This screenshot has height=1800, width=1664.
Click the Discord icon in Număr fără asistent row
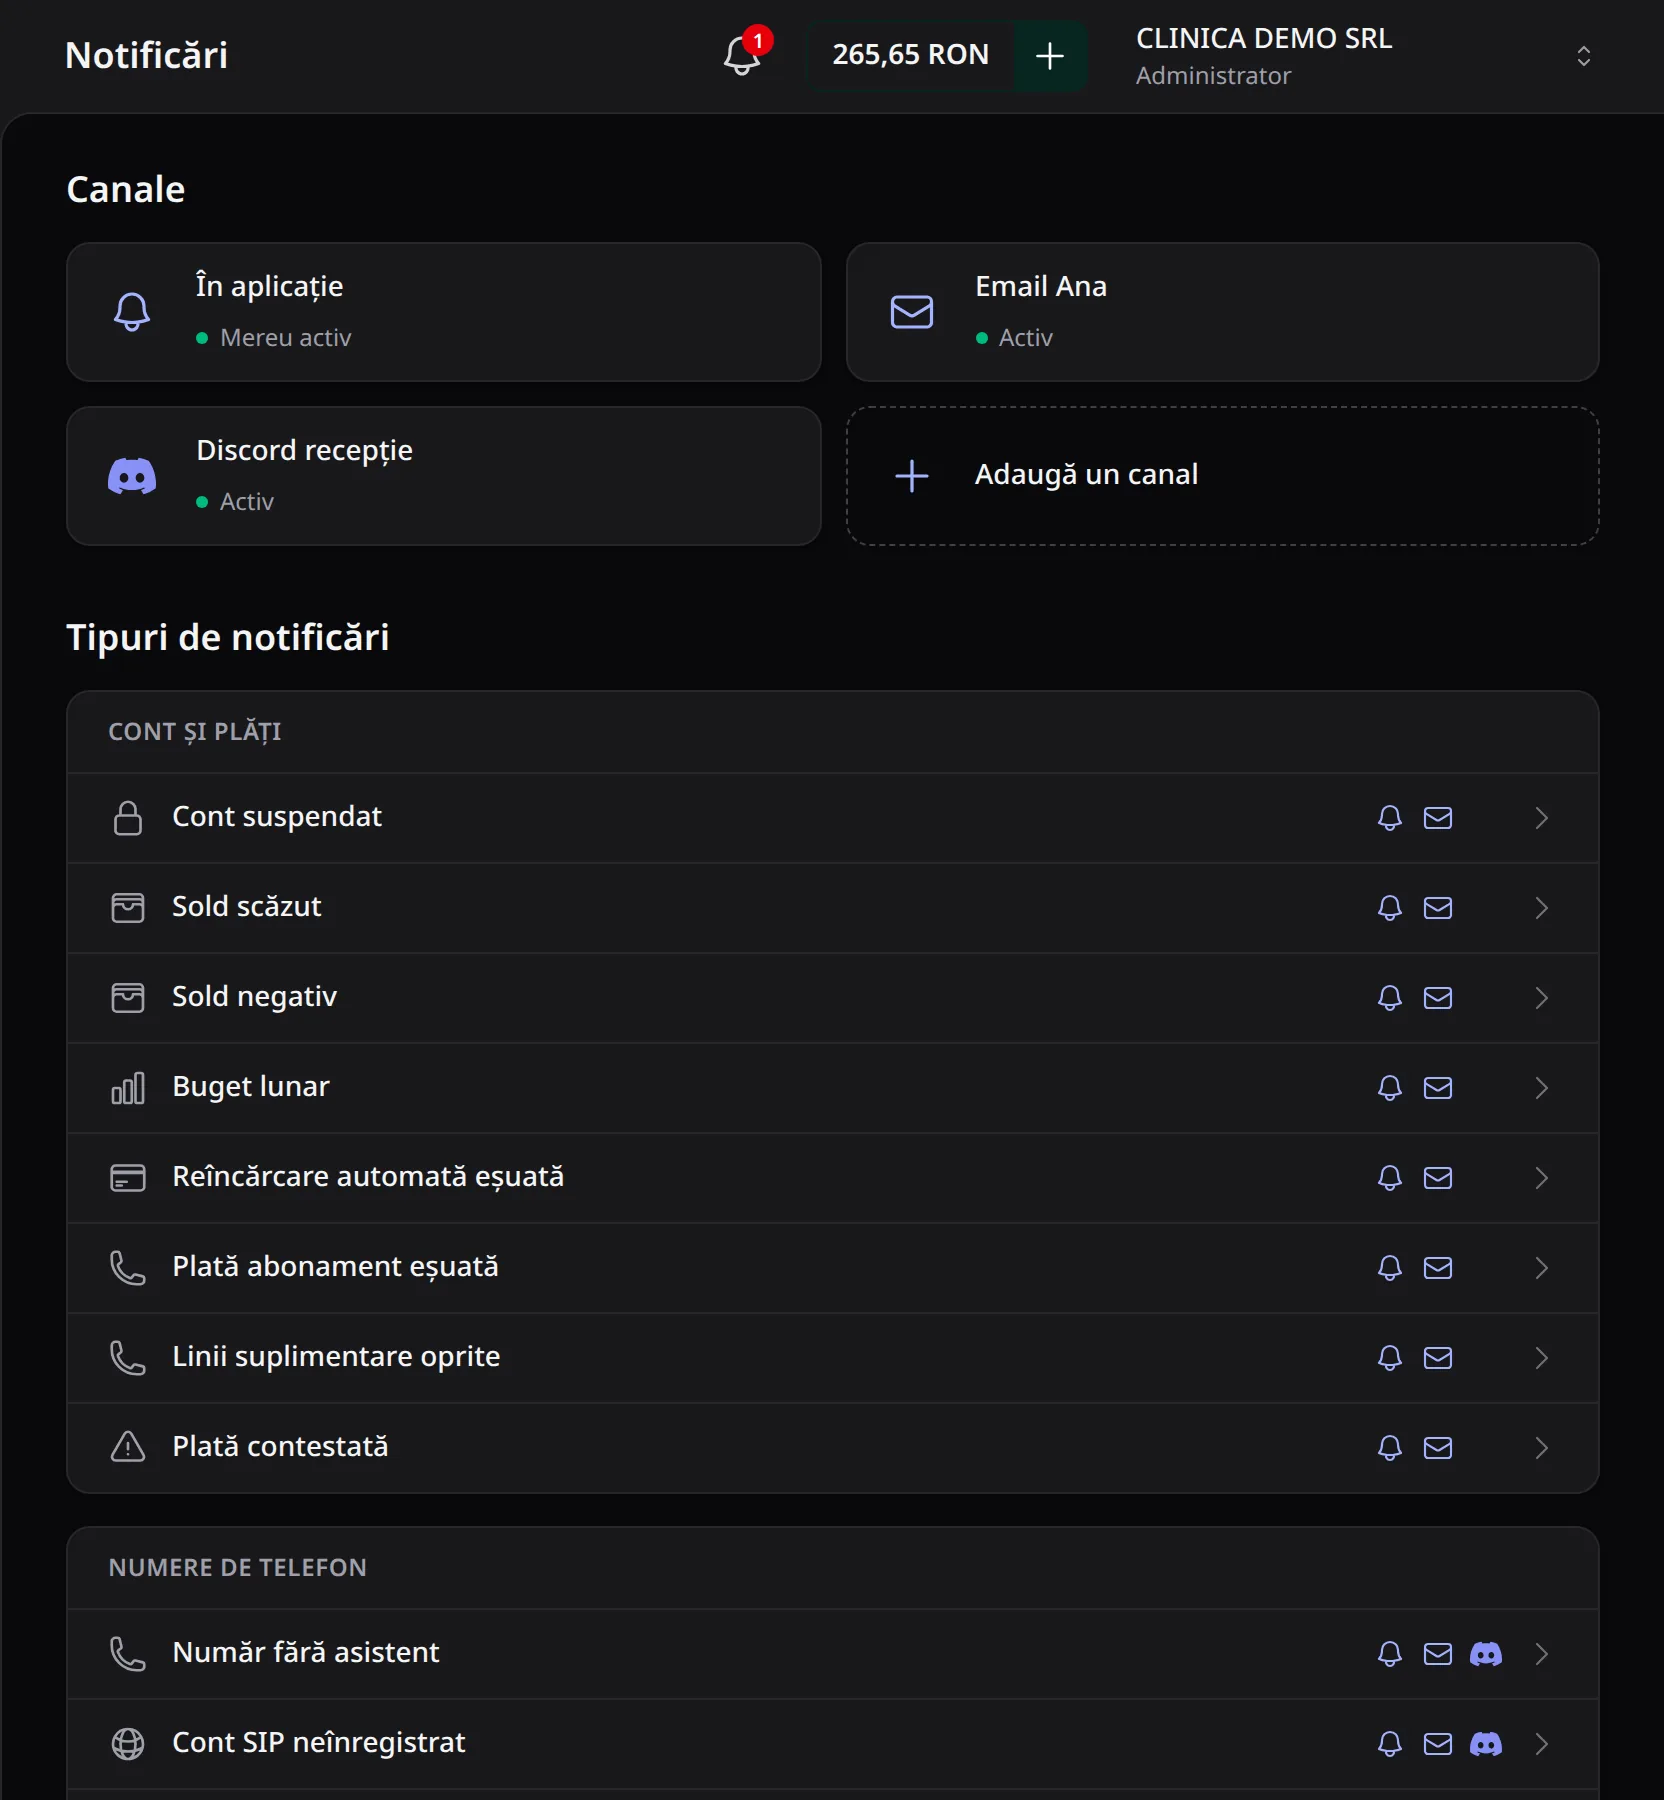pos(1486,1654)
